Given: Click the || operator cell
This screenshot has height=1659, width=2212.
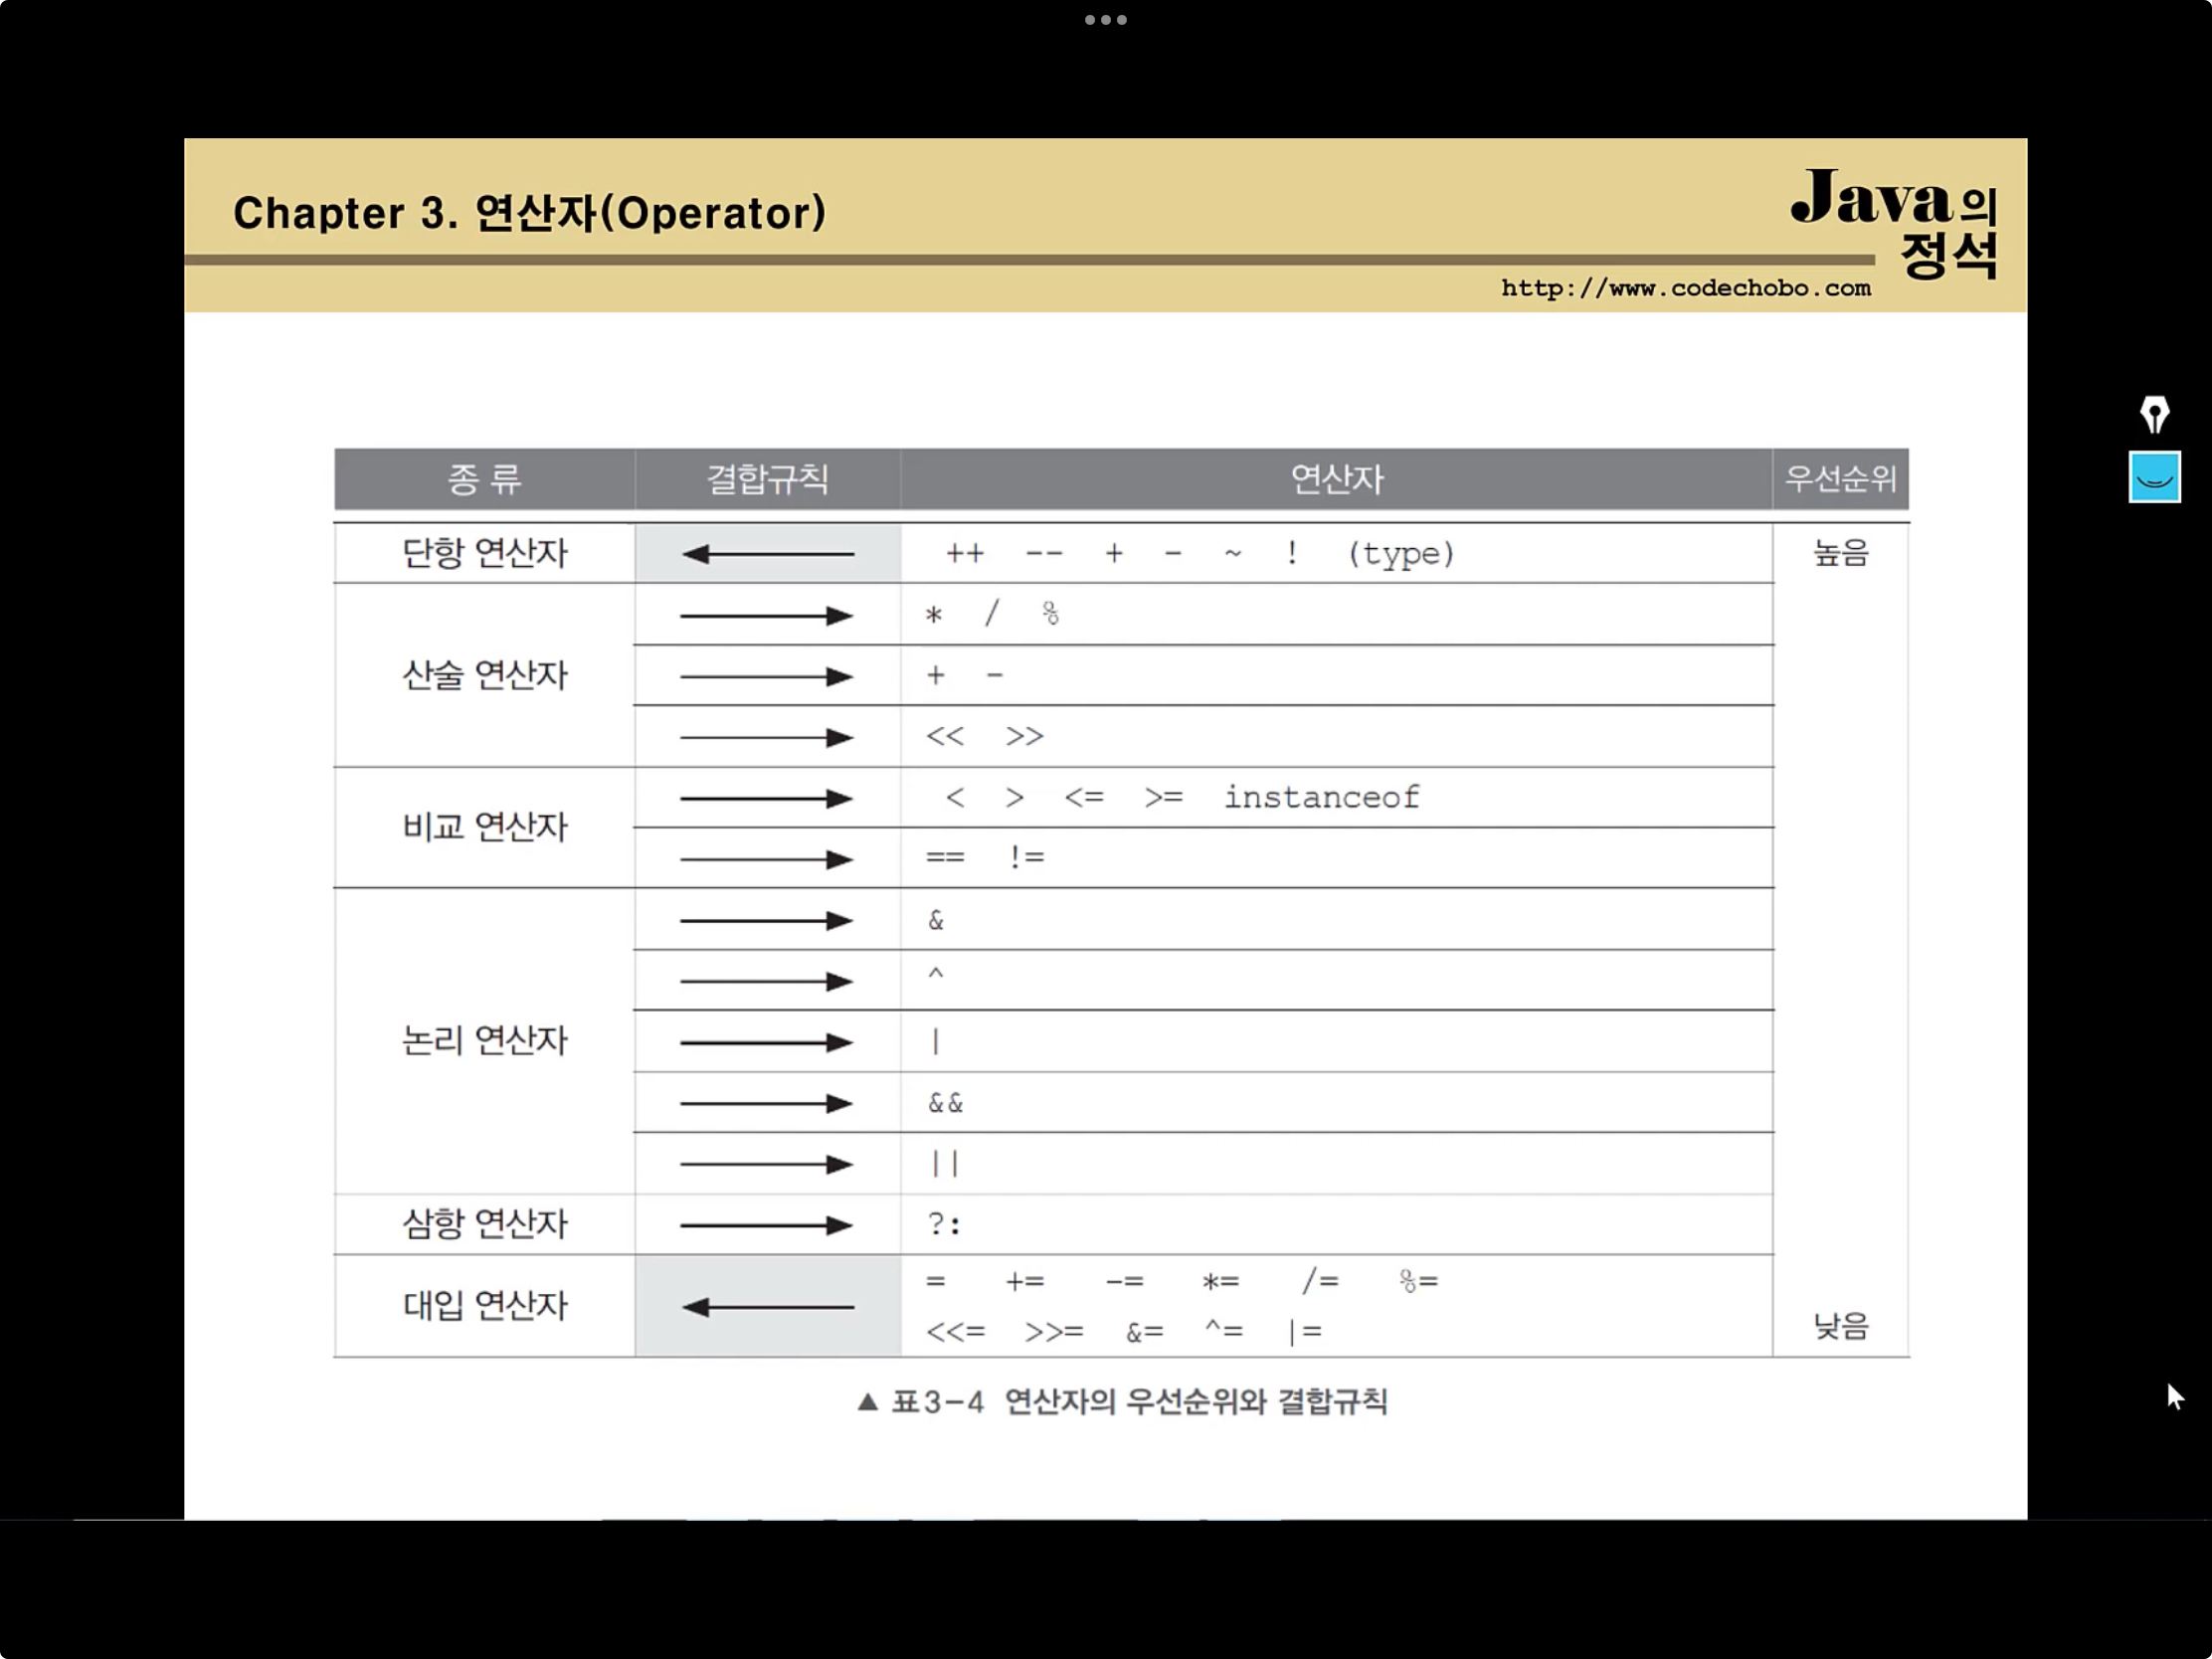Looking at the screenshot, I should coord(1337,1164).
